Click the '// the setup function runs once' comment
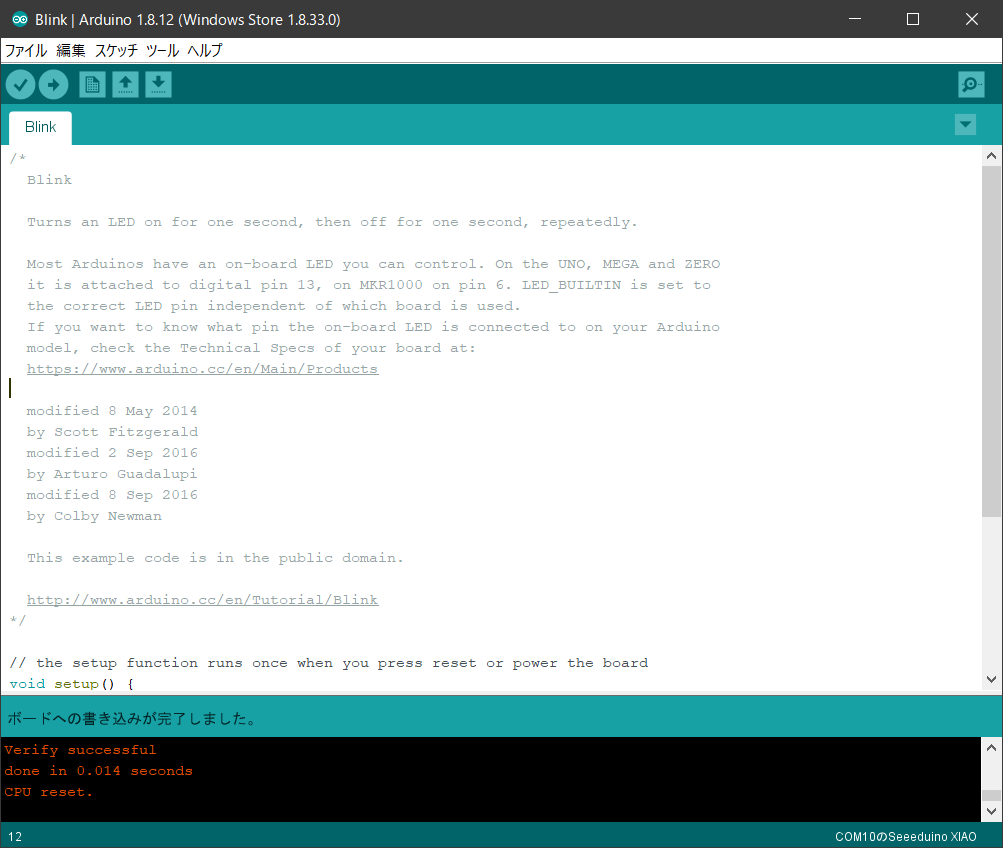 (x=329, y=663)
